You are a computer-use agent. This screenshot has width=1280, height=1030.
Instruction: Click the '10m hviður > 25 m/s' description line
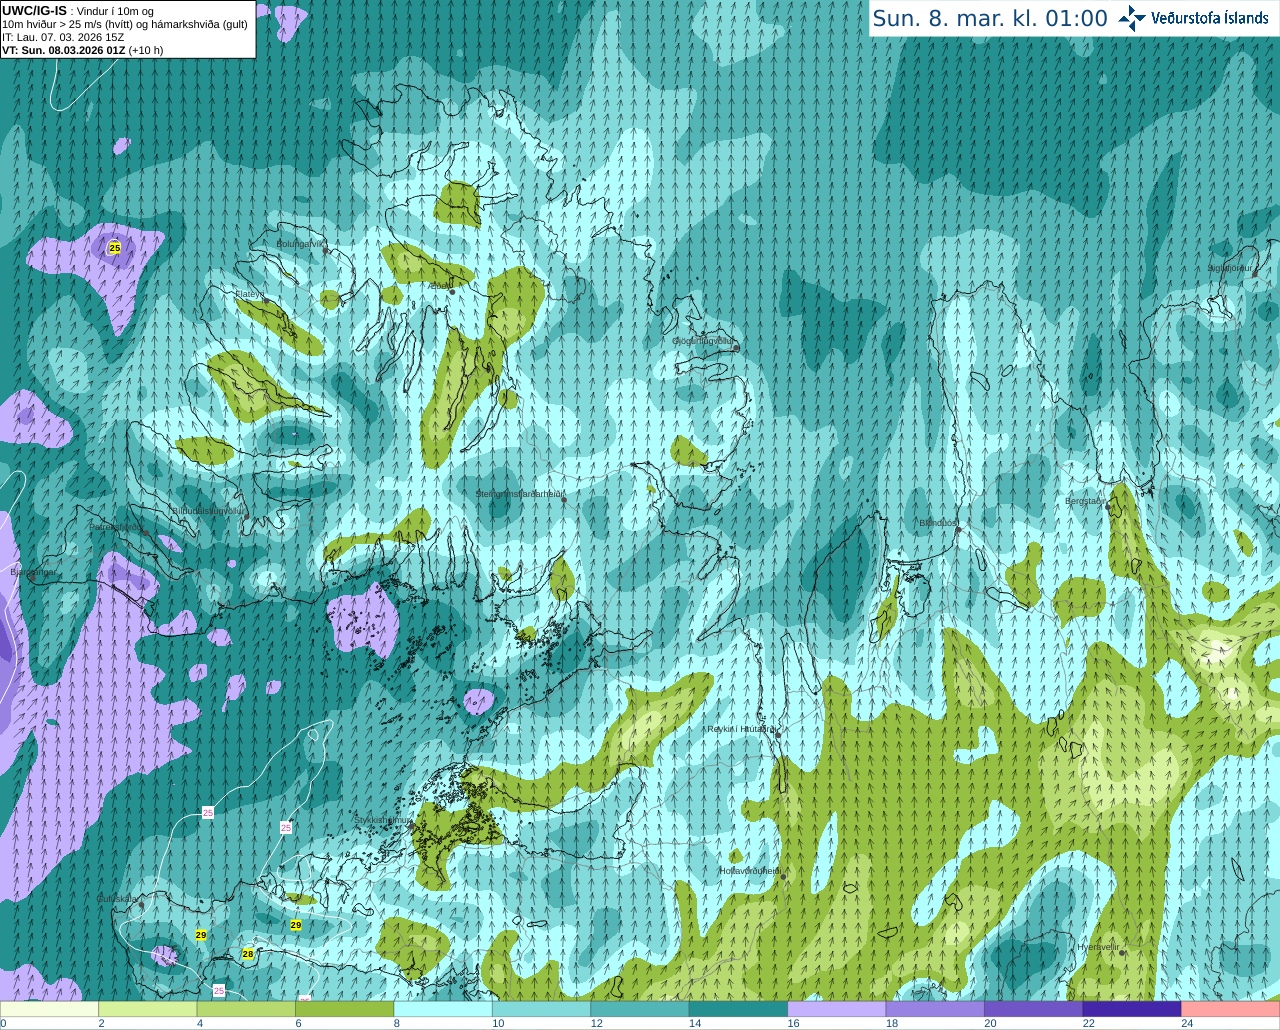click(125, 24)
